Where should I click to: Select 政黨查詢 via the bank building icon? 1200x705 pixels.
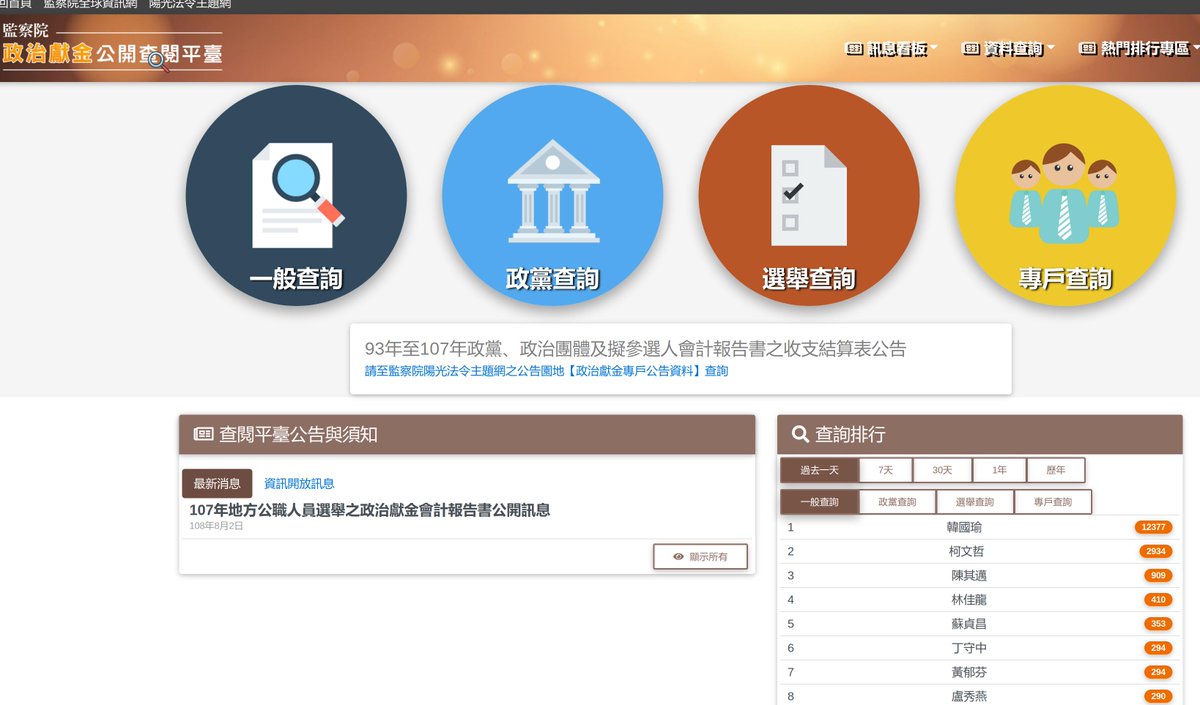(x=553, y=195)
